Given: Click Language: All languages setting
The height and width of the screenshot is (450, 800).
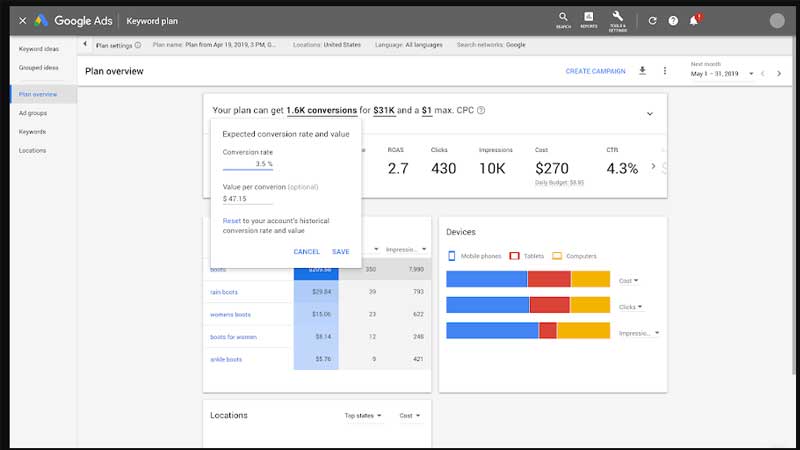Looking at the screenshot, I should 409,45.
